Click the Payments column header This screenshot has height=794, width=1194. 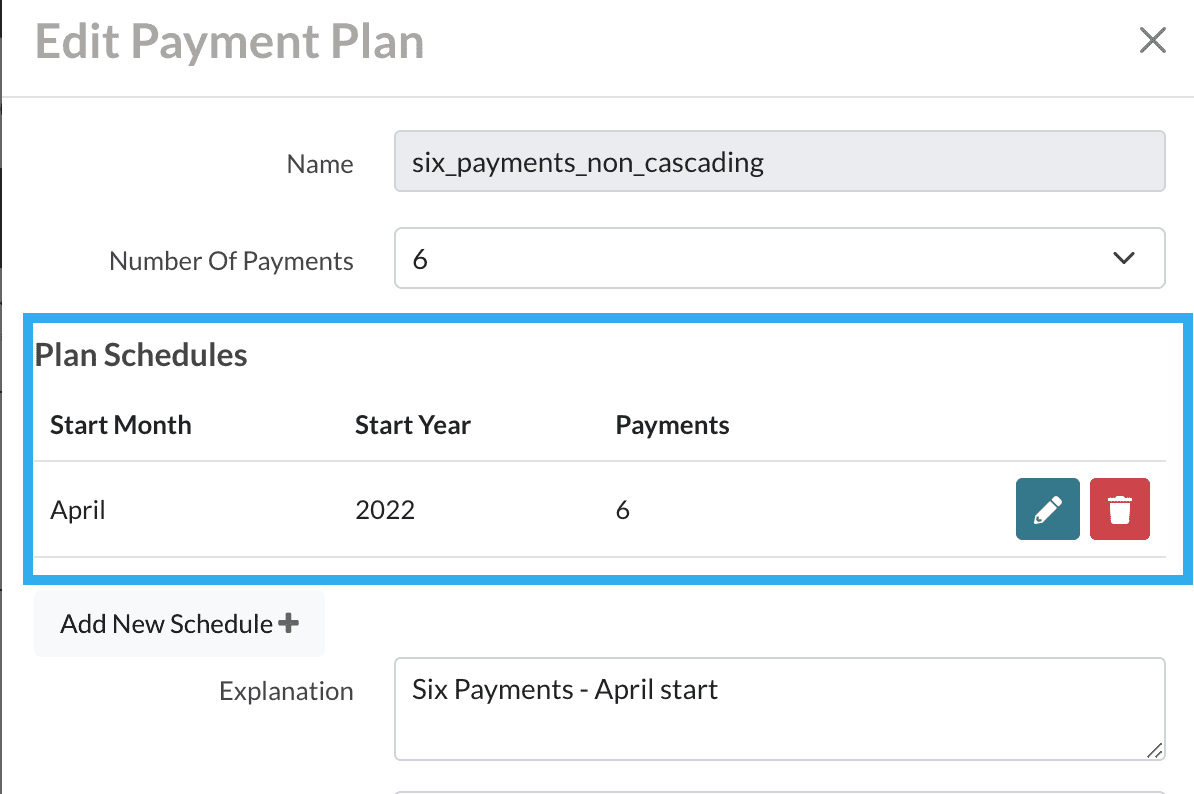(672, 425)
